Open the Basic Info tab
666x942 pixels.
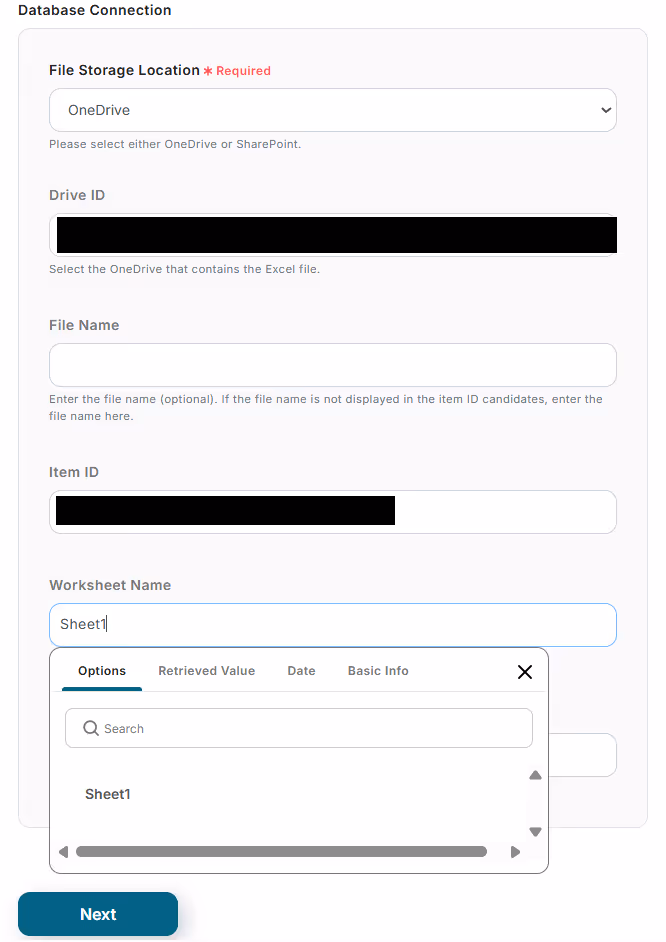pos(378,671)
